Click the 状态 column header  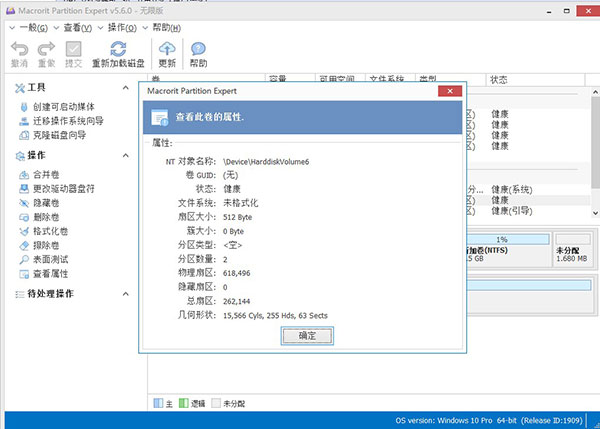coord(499,80)
